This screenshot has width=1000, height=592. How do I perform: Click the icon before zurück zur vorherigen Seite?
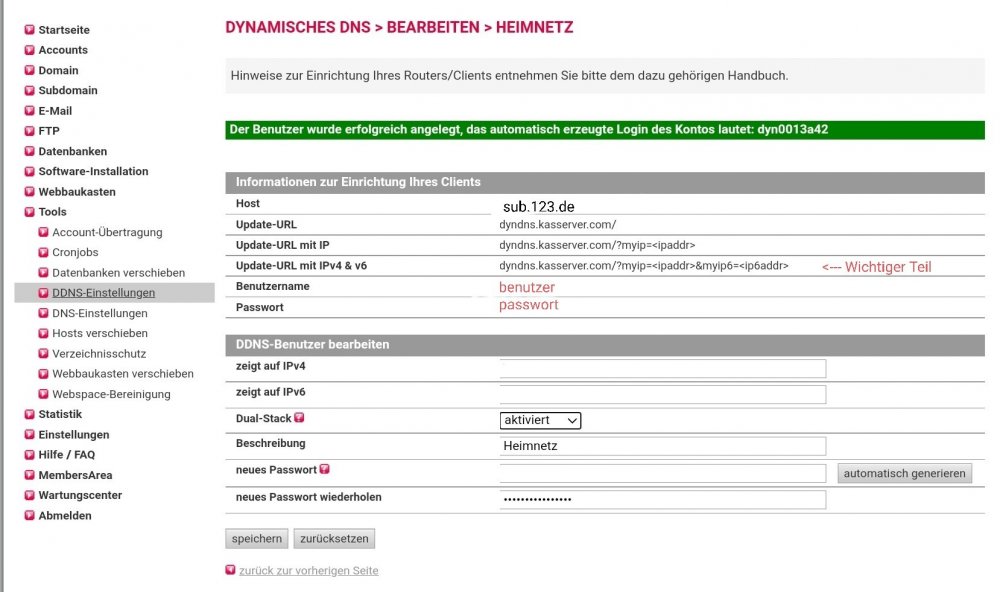(230, 570)
